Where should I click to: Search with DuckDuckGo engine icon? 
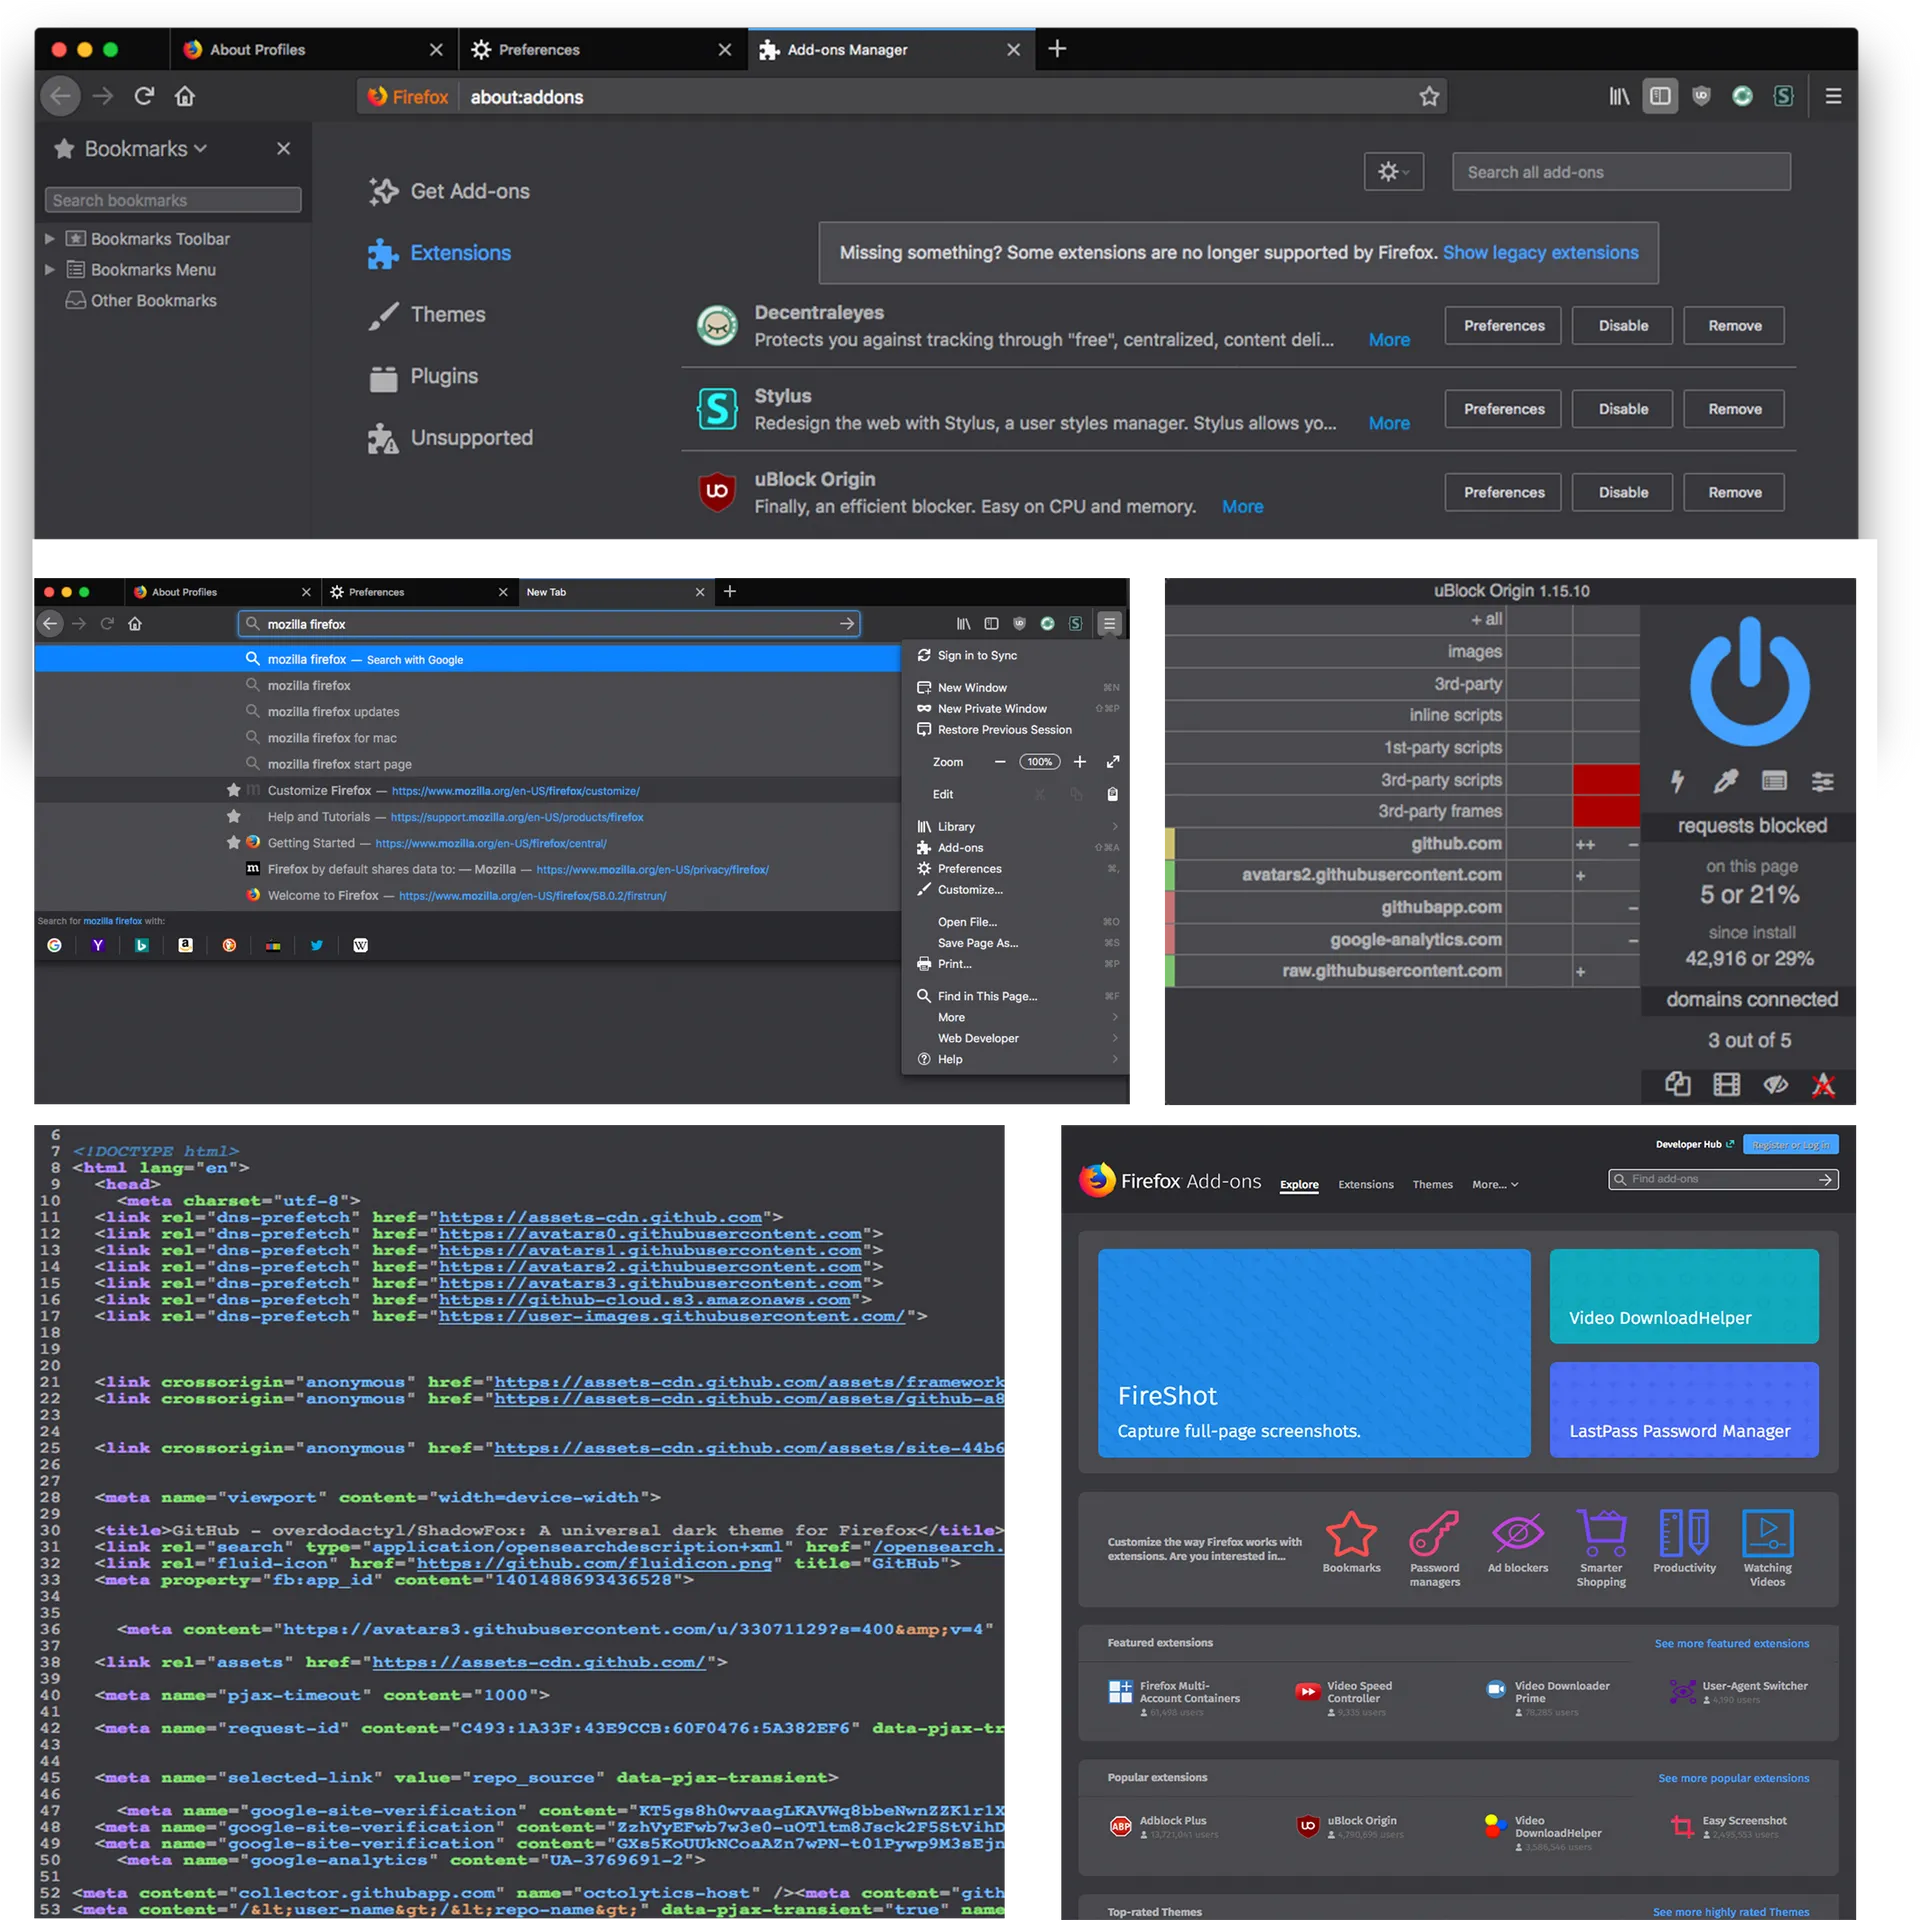pyautogui.click(x=229, y=945)
